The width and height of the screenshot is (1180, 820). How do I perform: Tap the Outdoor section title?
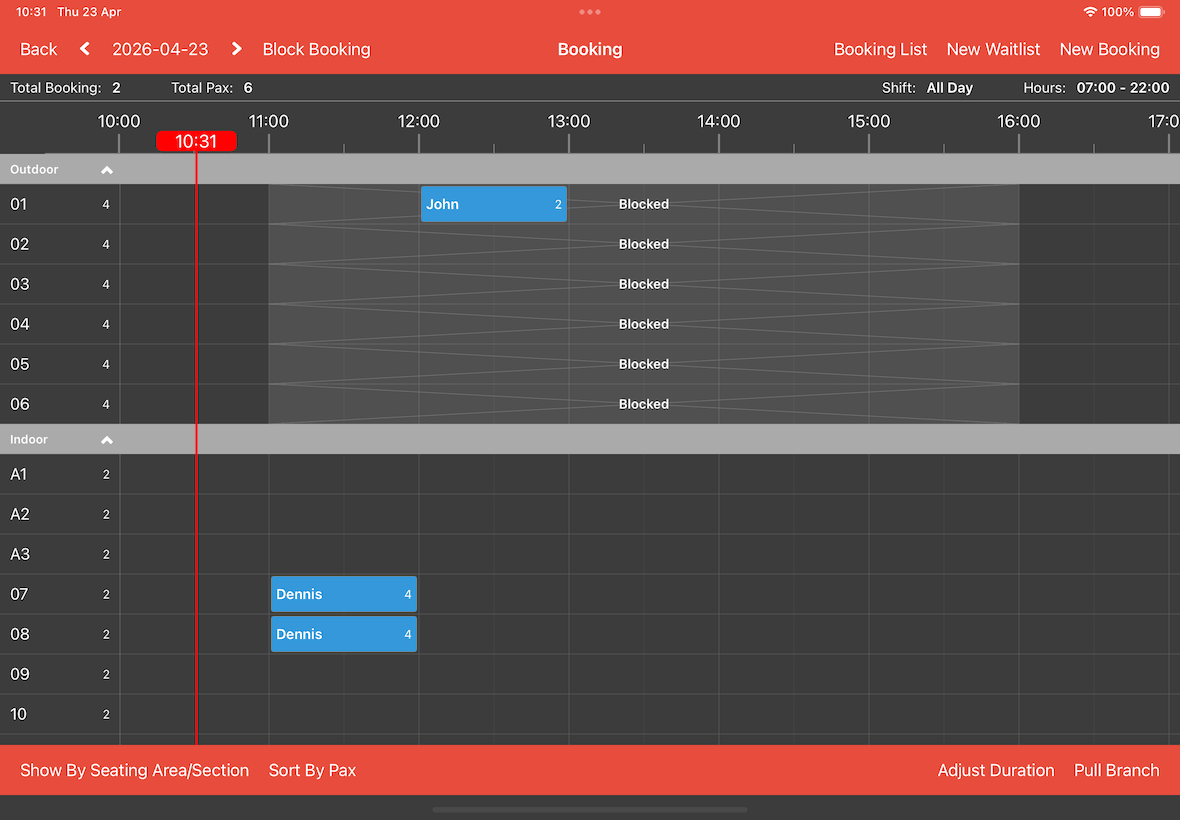tap(34, 169)
